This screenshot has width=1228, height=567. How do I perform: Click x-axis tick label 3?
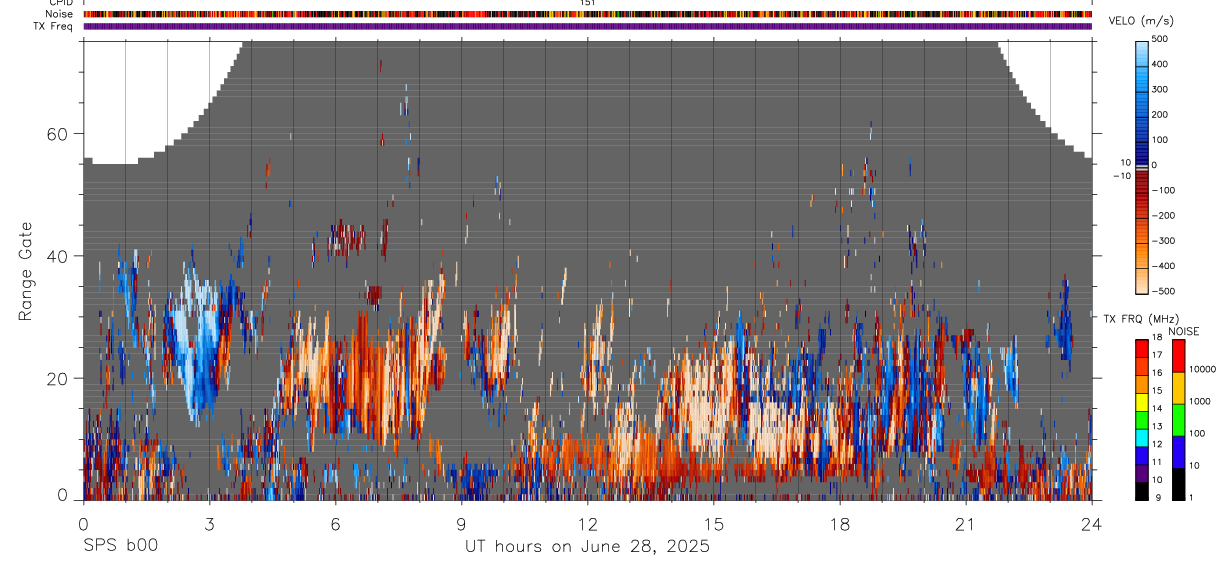[x=209, y=524]
